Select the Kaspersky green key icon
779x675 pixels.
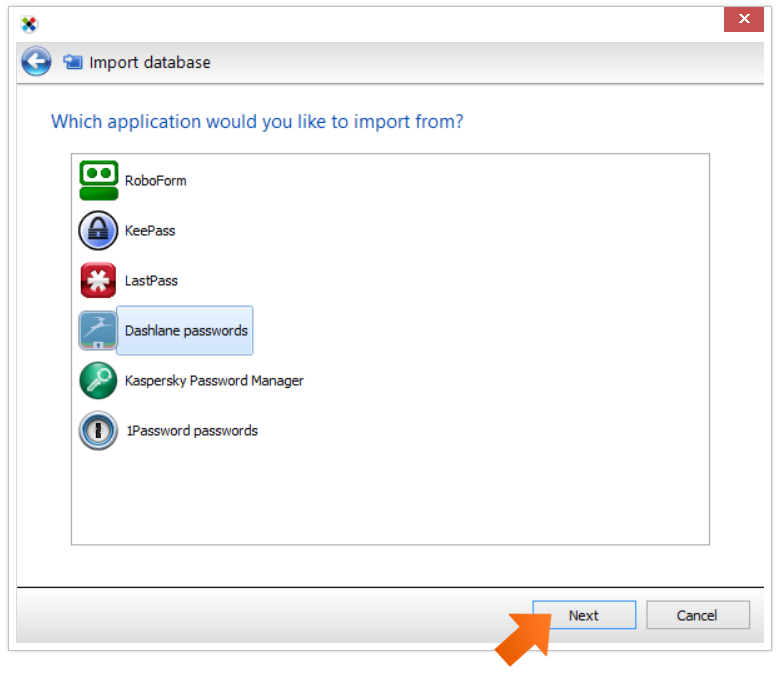(98, 380)
